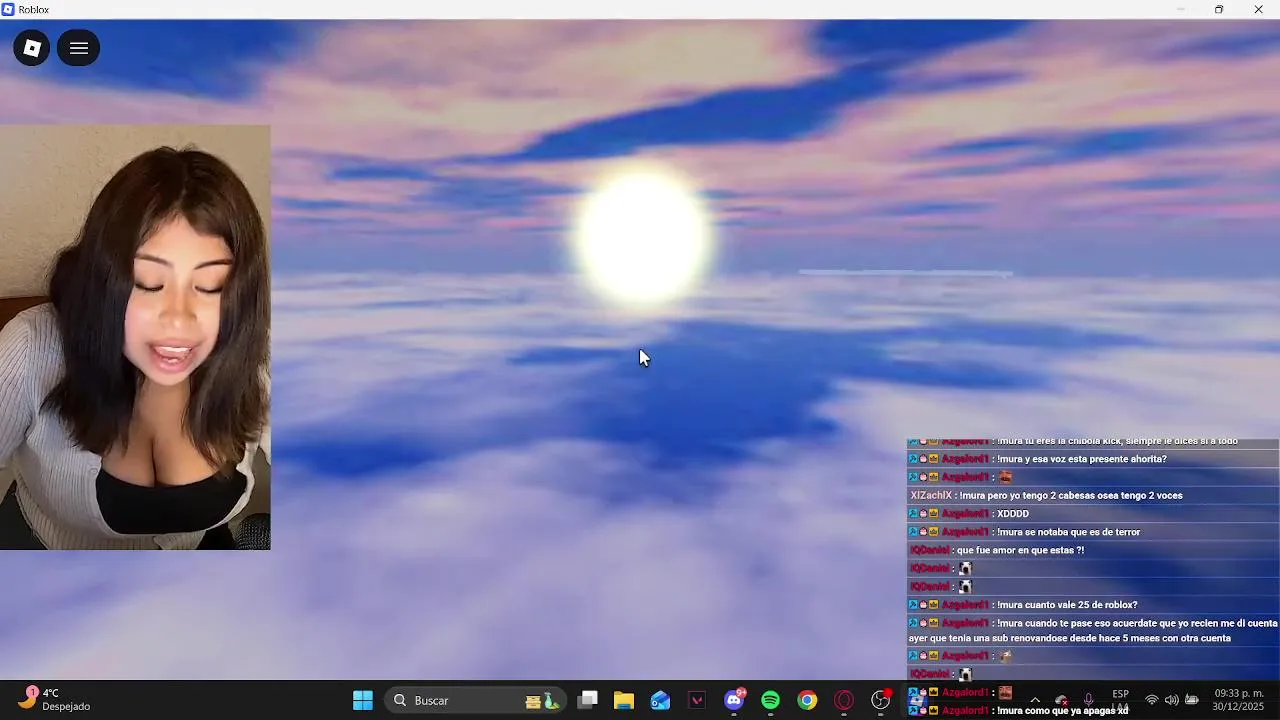Launch Valorant from the taskbar

click(x=697, y=700)
